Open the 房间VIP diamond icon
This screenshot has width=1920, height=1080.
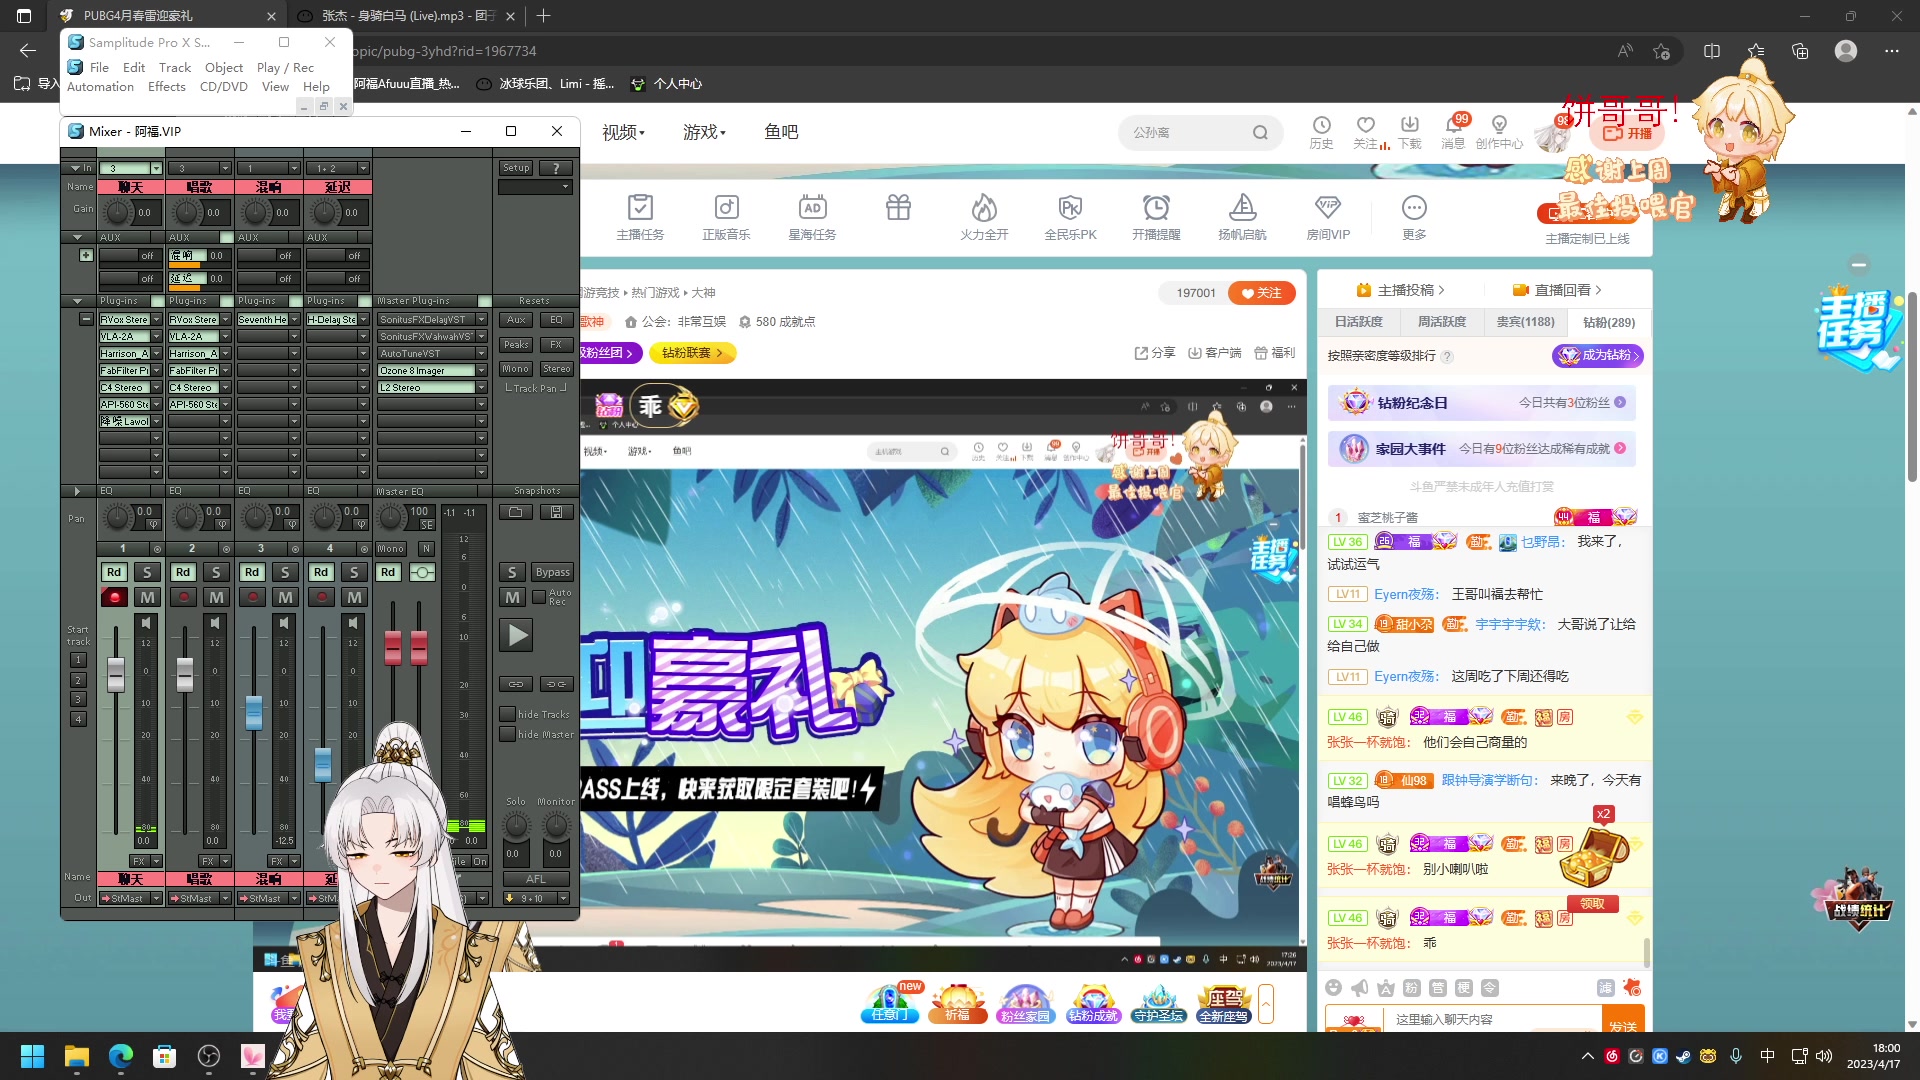(1328, 216)
